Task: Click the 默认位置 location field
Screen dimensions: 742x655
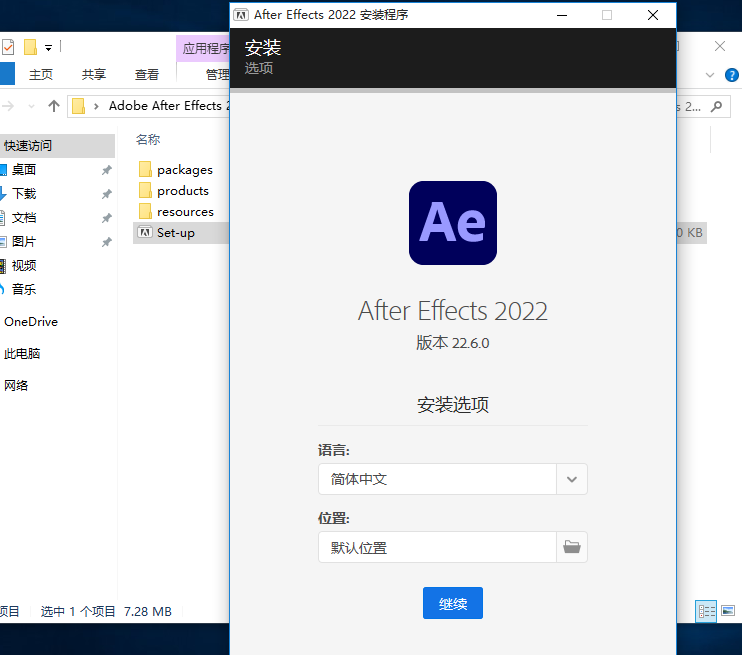Action: click(x=437, y=547)
